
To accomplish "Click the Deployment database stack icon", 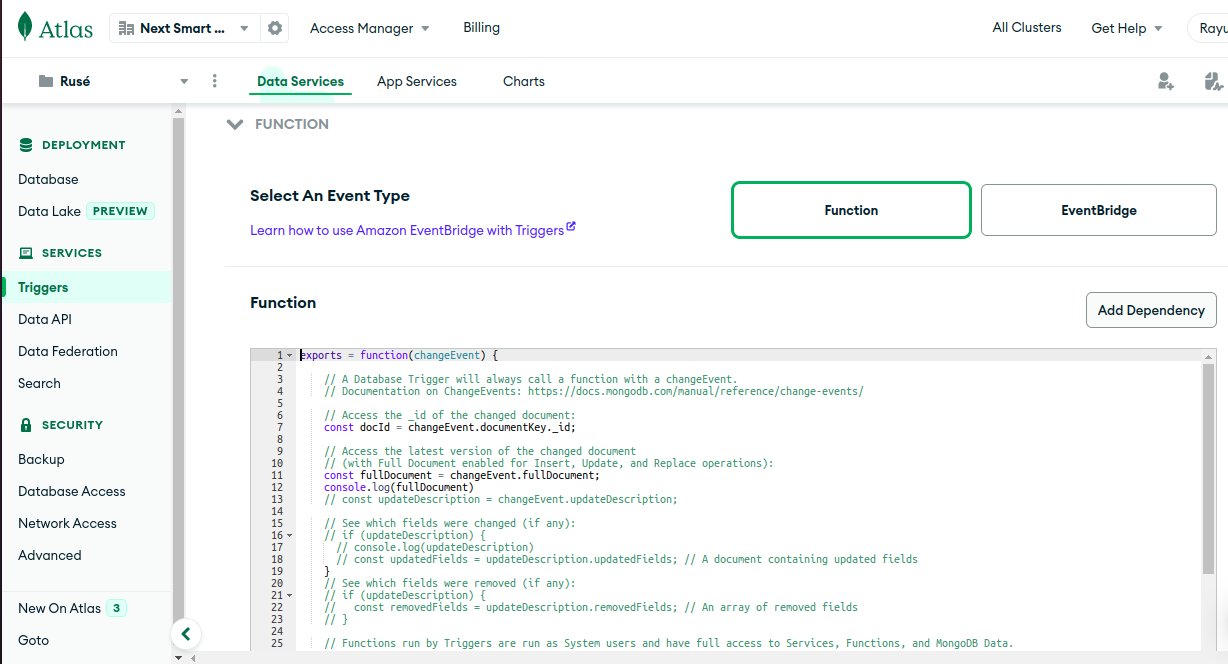I will point(26,145).
